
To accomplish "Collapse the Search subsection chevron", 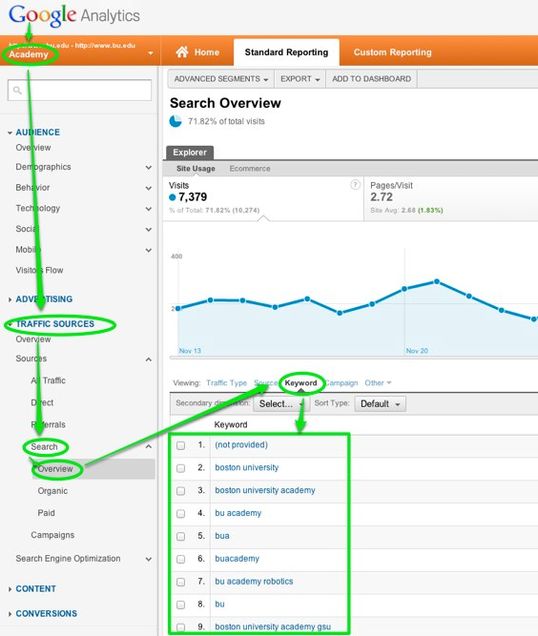I will [x=148, y=446].
